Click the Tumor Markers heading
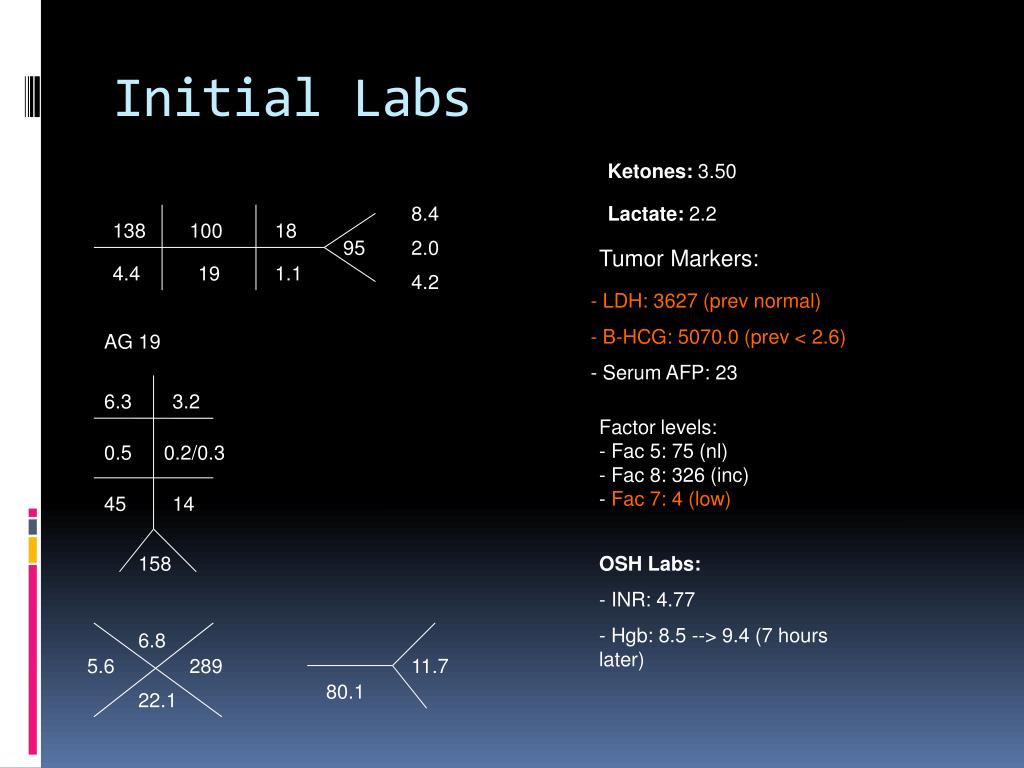Image resolution: width=1024 pixels, height=768 pixels. 679,259
